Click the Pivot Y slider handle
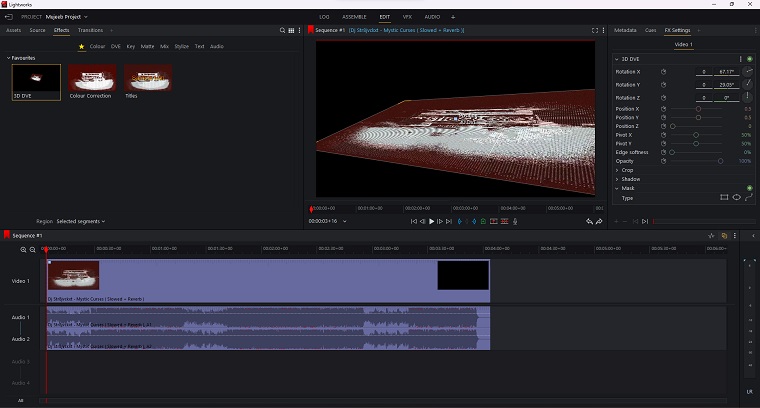The width and height of the screenshot is (760, 408). (696, 144)
